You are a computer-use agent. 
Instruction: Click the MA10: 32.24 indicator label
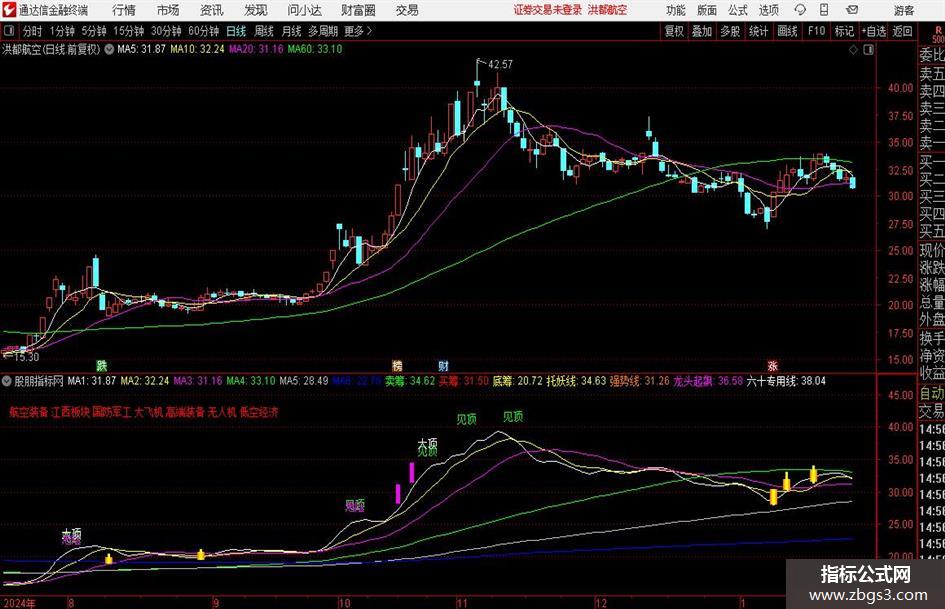tap(197, 49)
